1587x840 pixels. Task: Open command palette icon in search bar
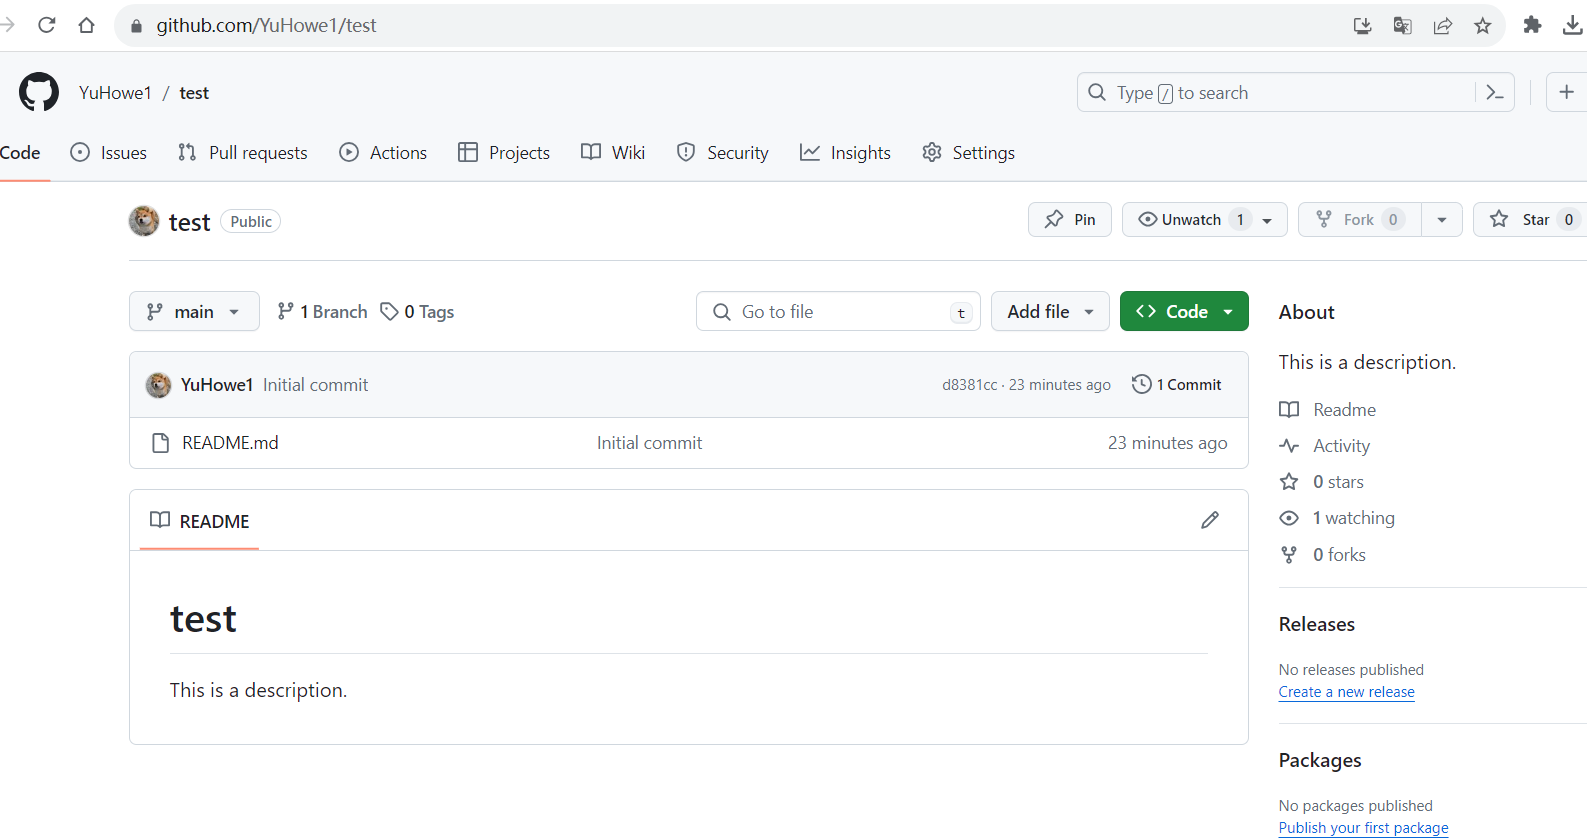coord(1495,93)
